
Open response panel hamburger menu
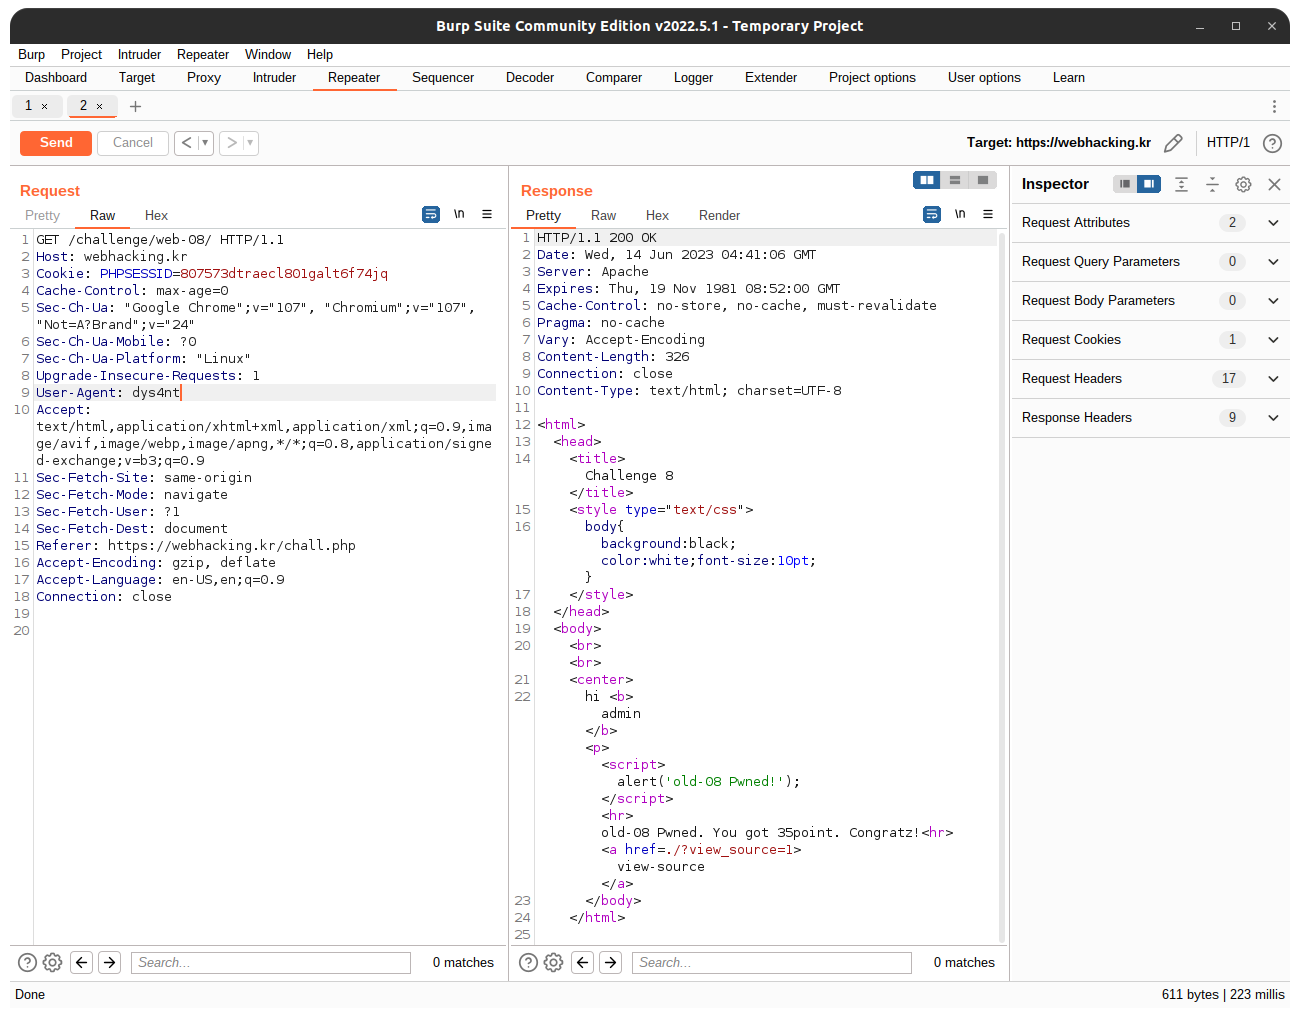coord(988,214)
